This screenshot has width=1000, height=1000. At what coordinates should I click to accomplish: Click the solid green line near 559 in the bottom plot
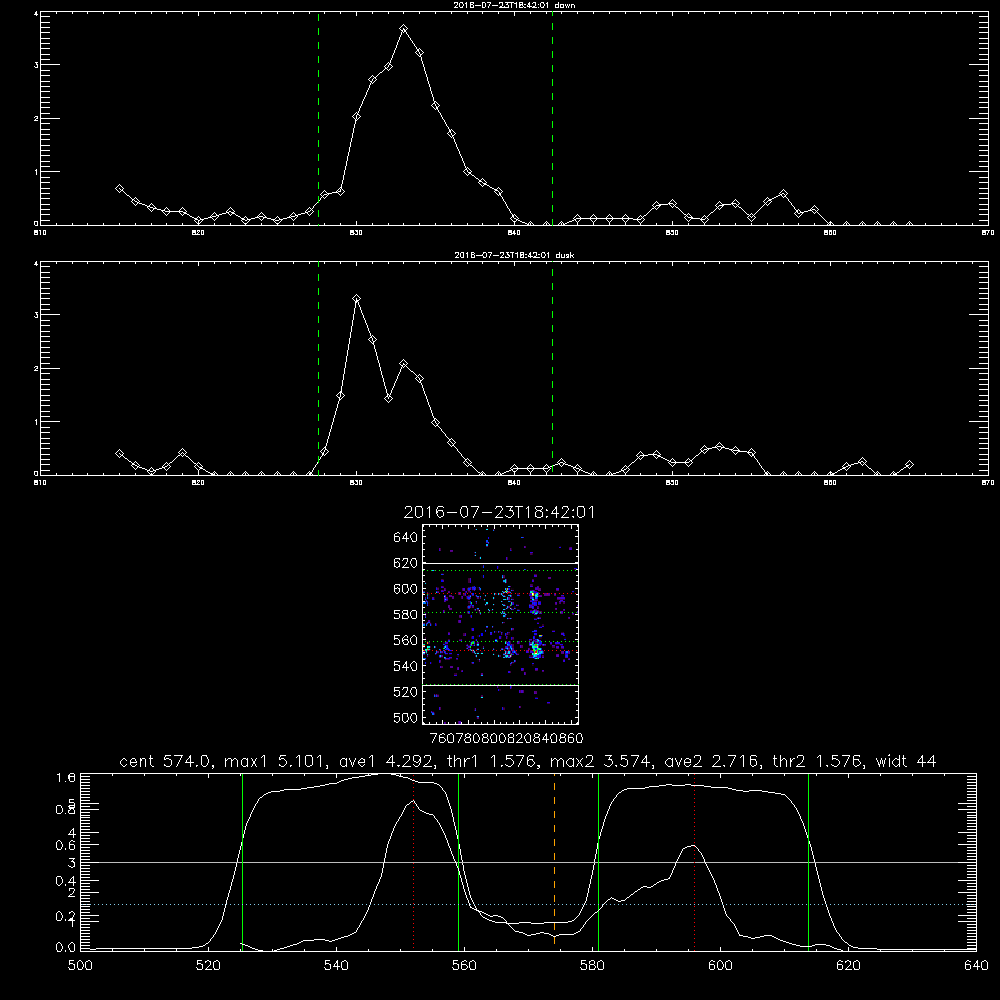459,862
